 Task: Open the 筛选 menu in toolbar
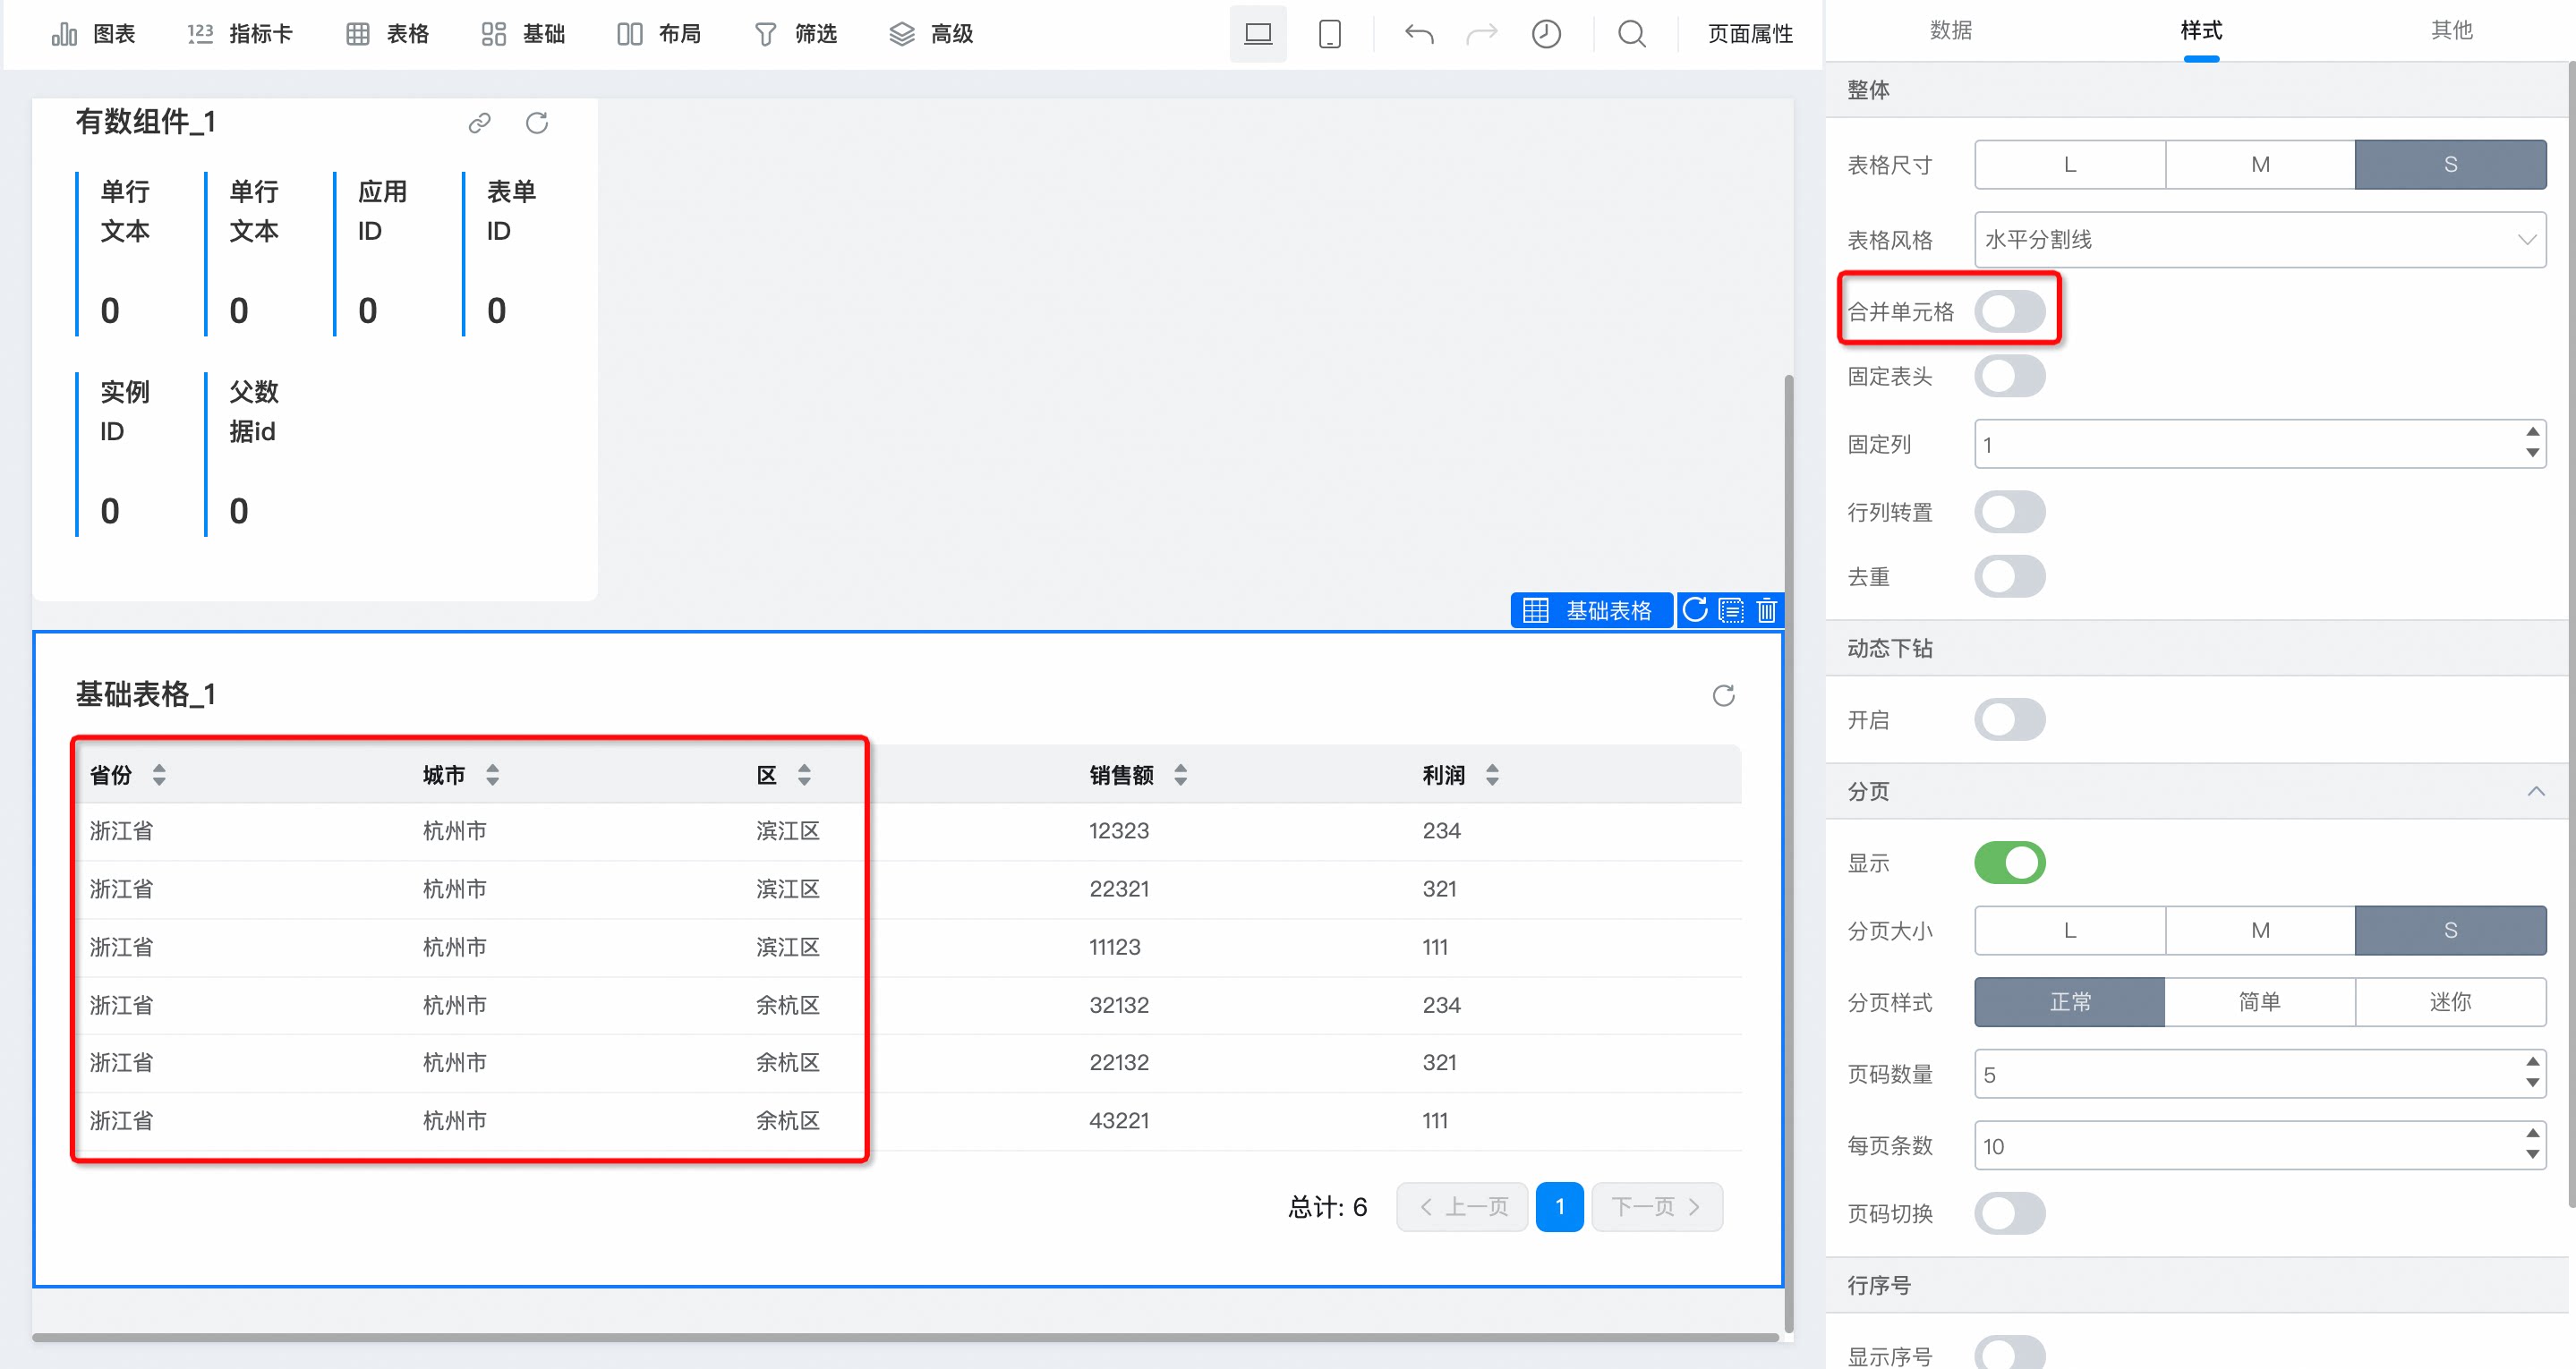pos(795,34)
